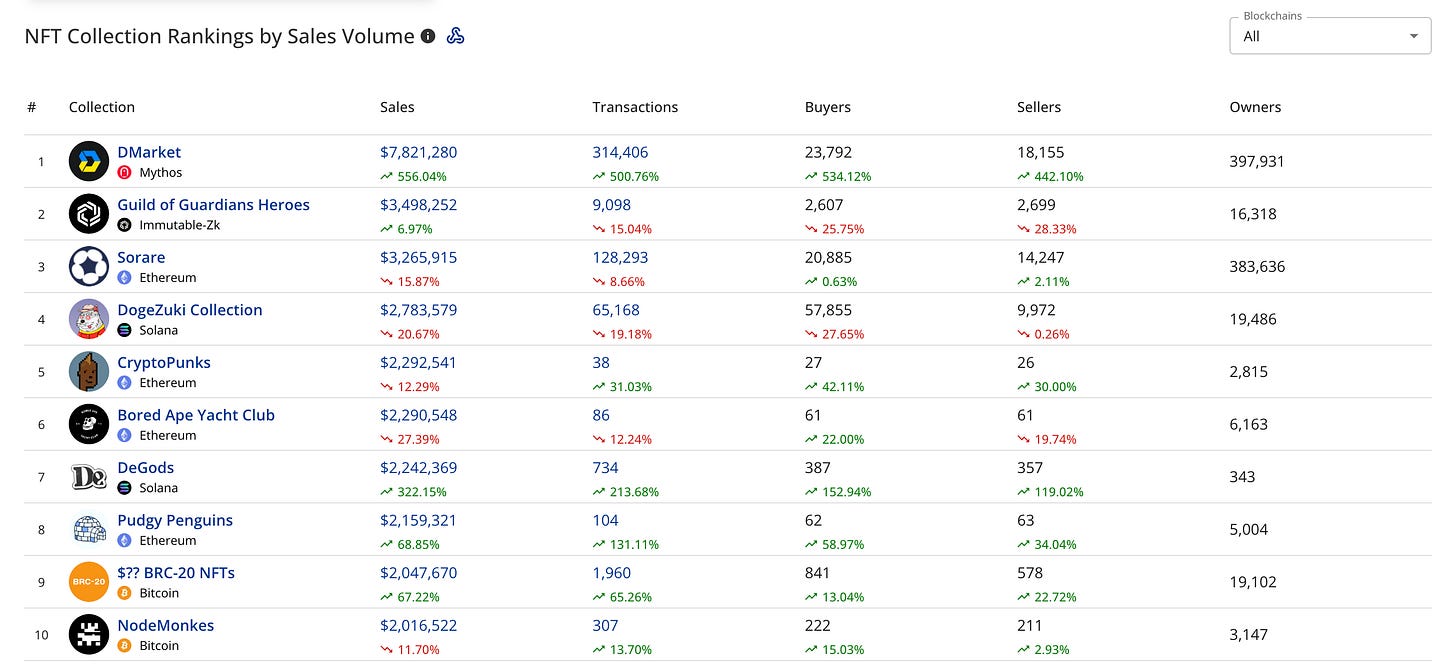This screenshot has height=664, width=1456.
Task: Click the Ethereum icon under Sorare
Action: 125,277
